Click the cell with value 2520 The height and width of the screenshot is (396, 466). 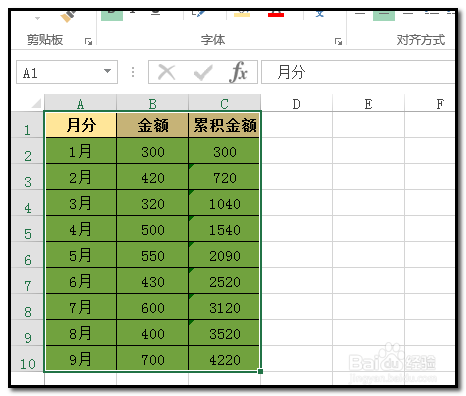click(x=224, y=281)
